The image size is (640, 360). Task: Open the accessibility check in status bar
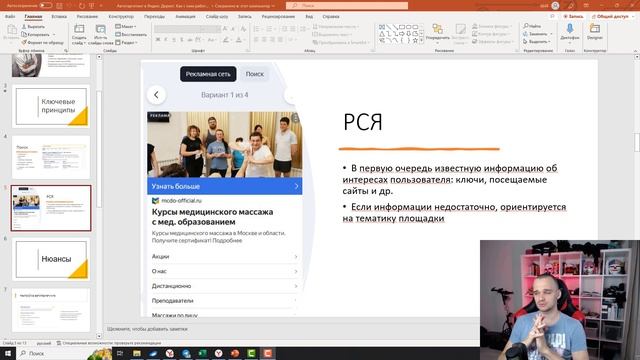pyautogui.click(x=109, y=343)
